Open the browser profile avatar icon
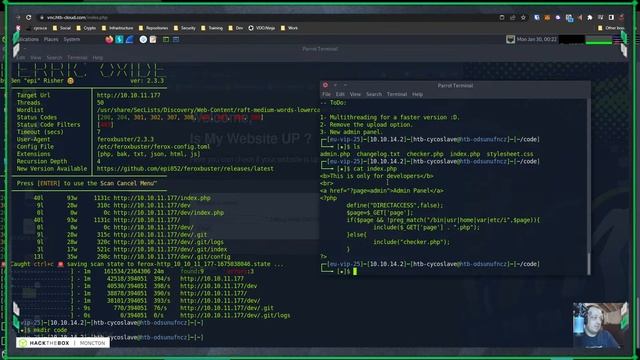This screenshot has width=640, height=360. point(622,18)
